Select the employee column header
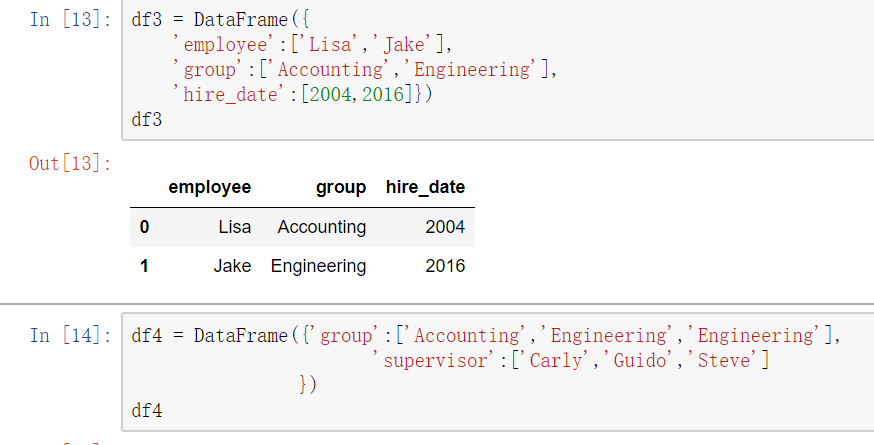Image resolution: width=874 pixels, height=445 pixels. (x=209, y=187)
